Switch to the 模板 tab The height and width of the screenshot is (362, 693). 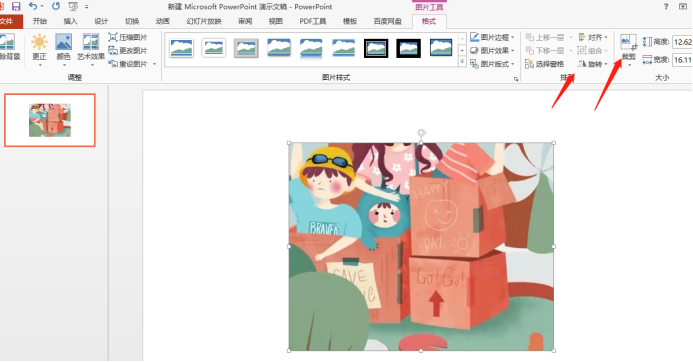(x=350, y=21)
